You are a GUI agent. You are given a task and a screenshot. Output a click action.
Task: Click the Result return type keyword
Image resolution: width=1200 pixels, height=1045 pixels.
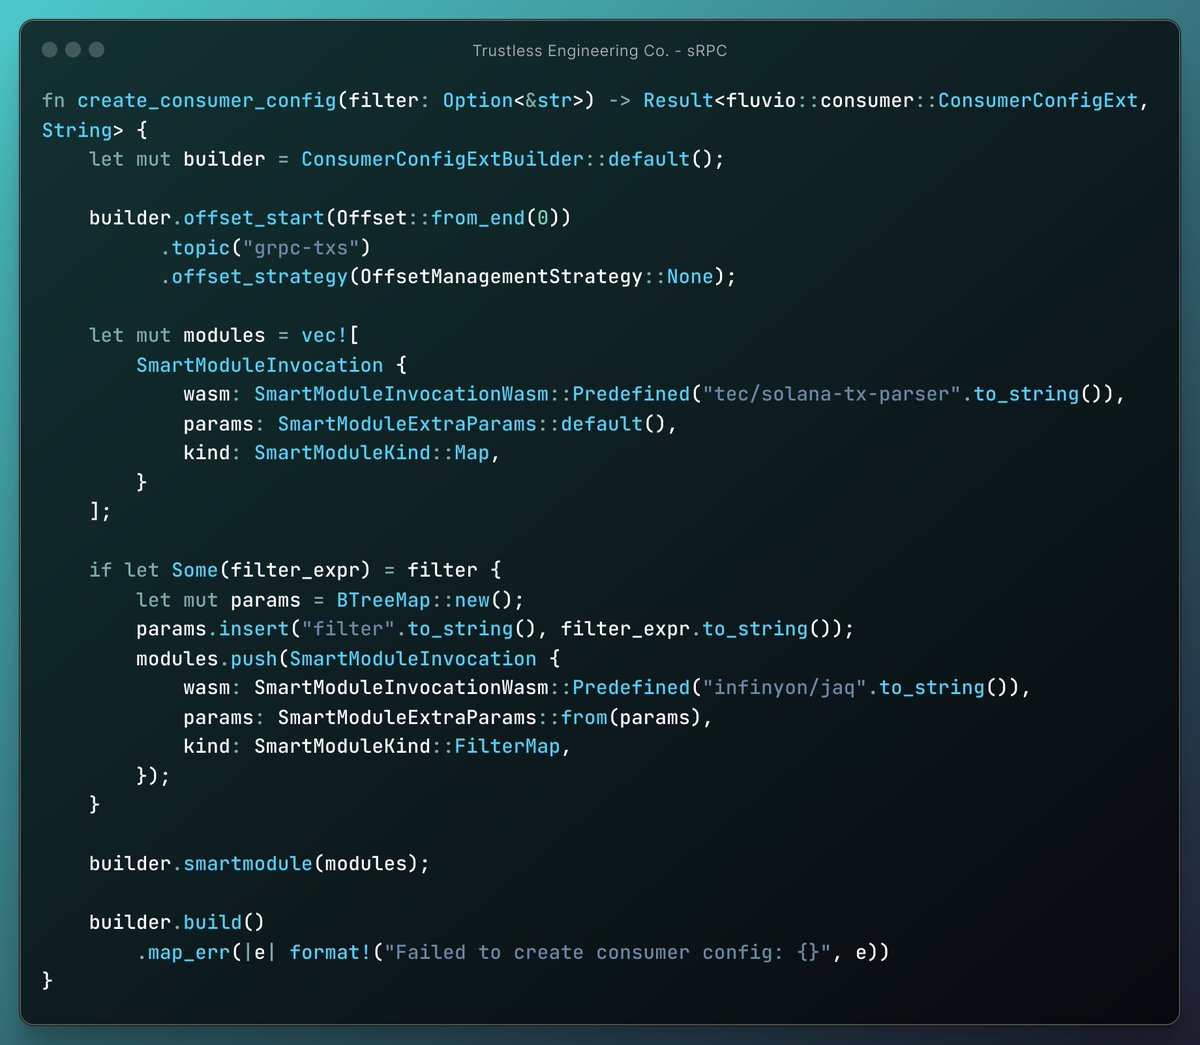click(678, 100)
